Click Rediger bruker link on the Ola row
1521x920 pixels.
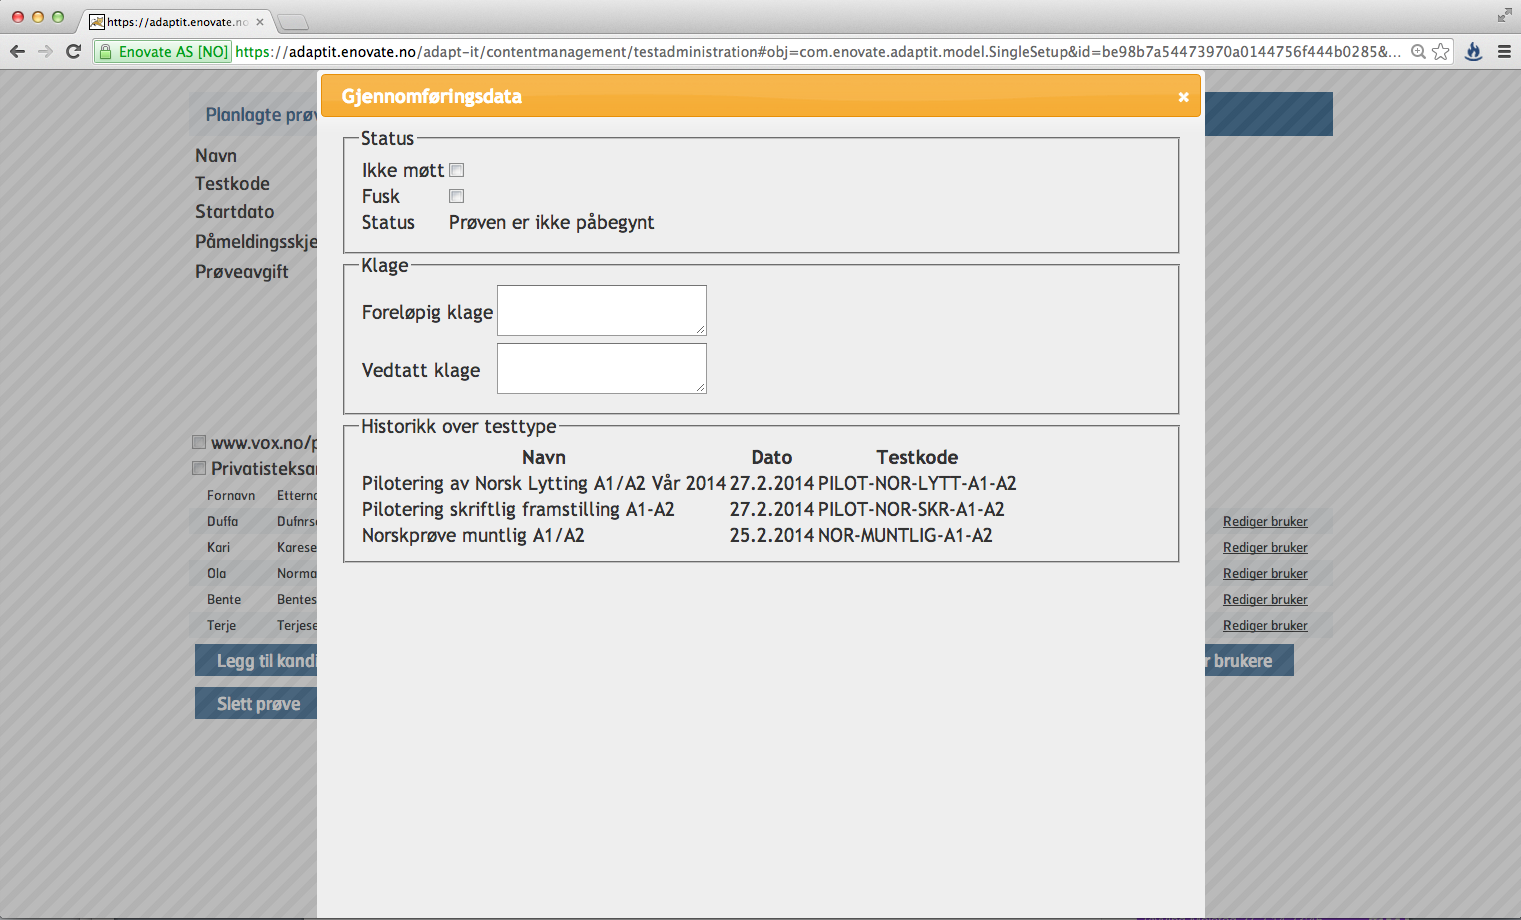coord(1265,574)
